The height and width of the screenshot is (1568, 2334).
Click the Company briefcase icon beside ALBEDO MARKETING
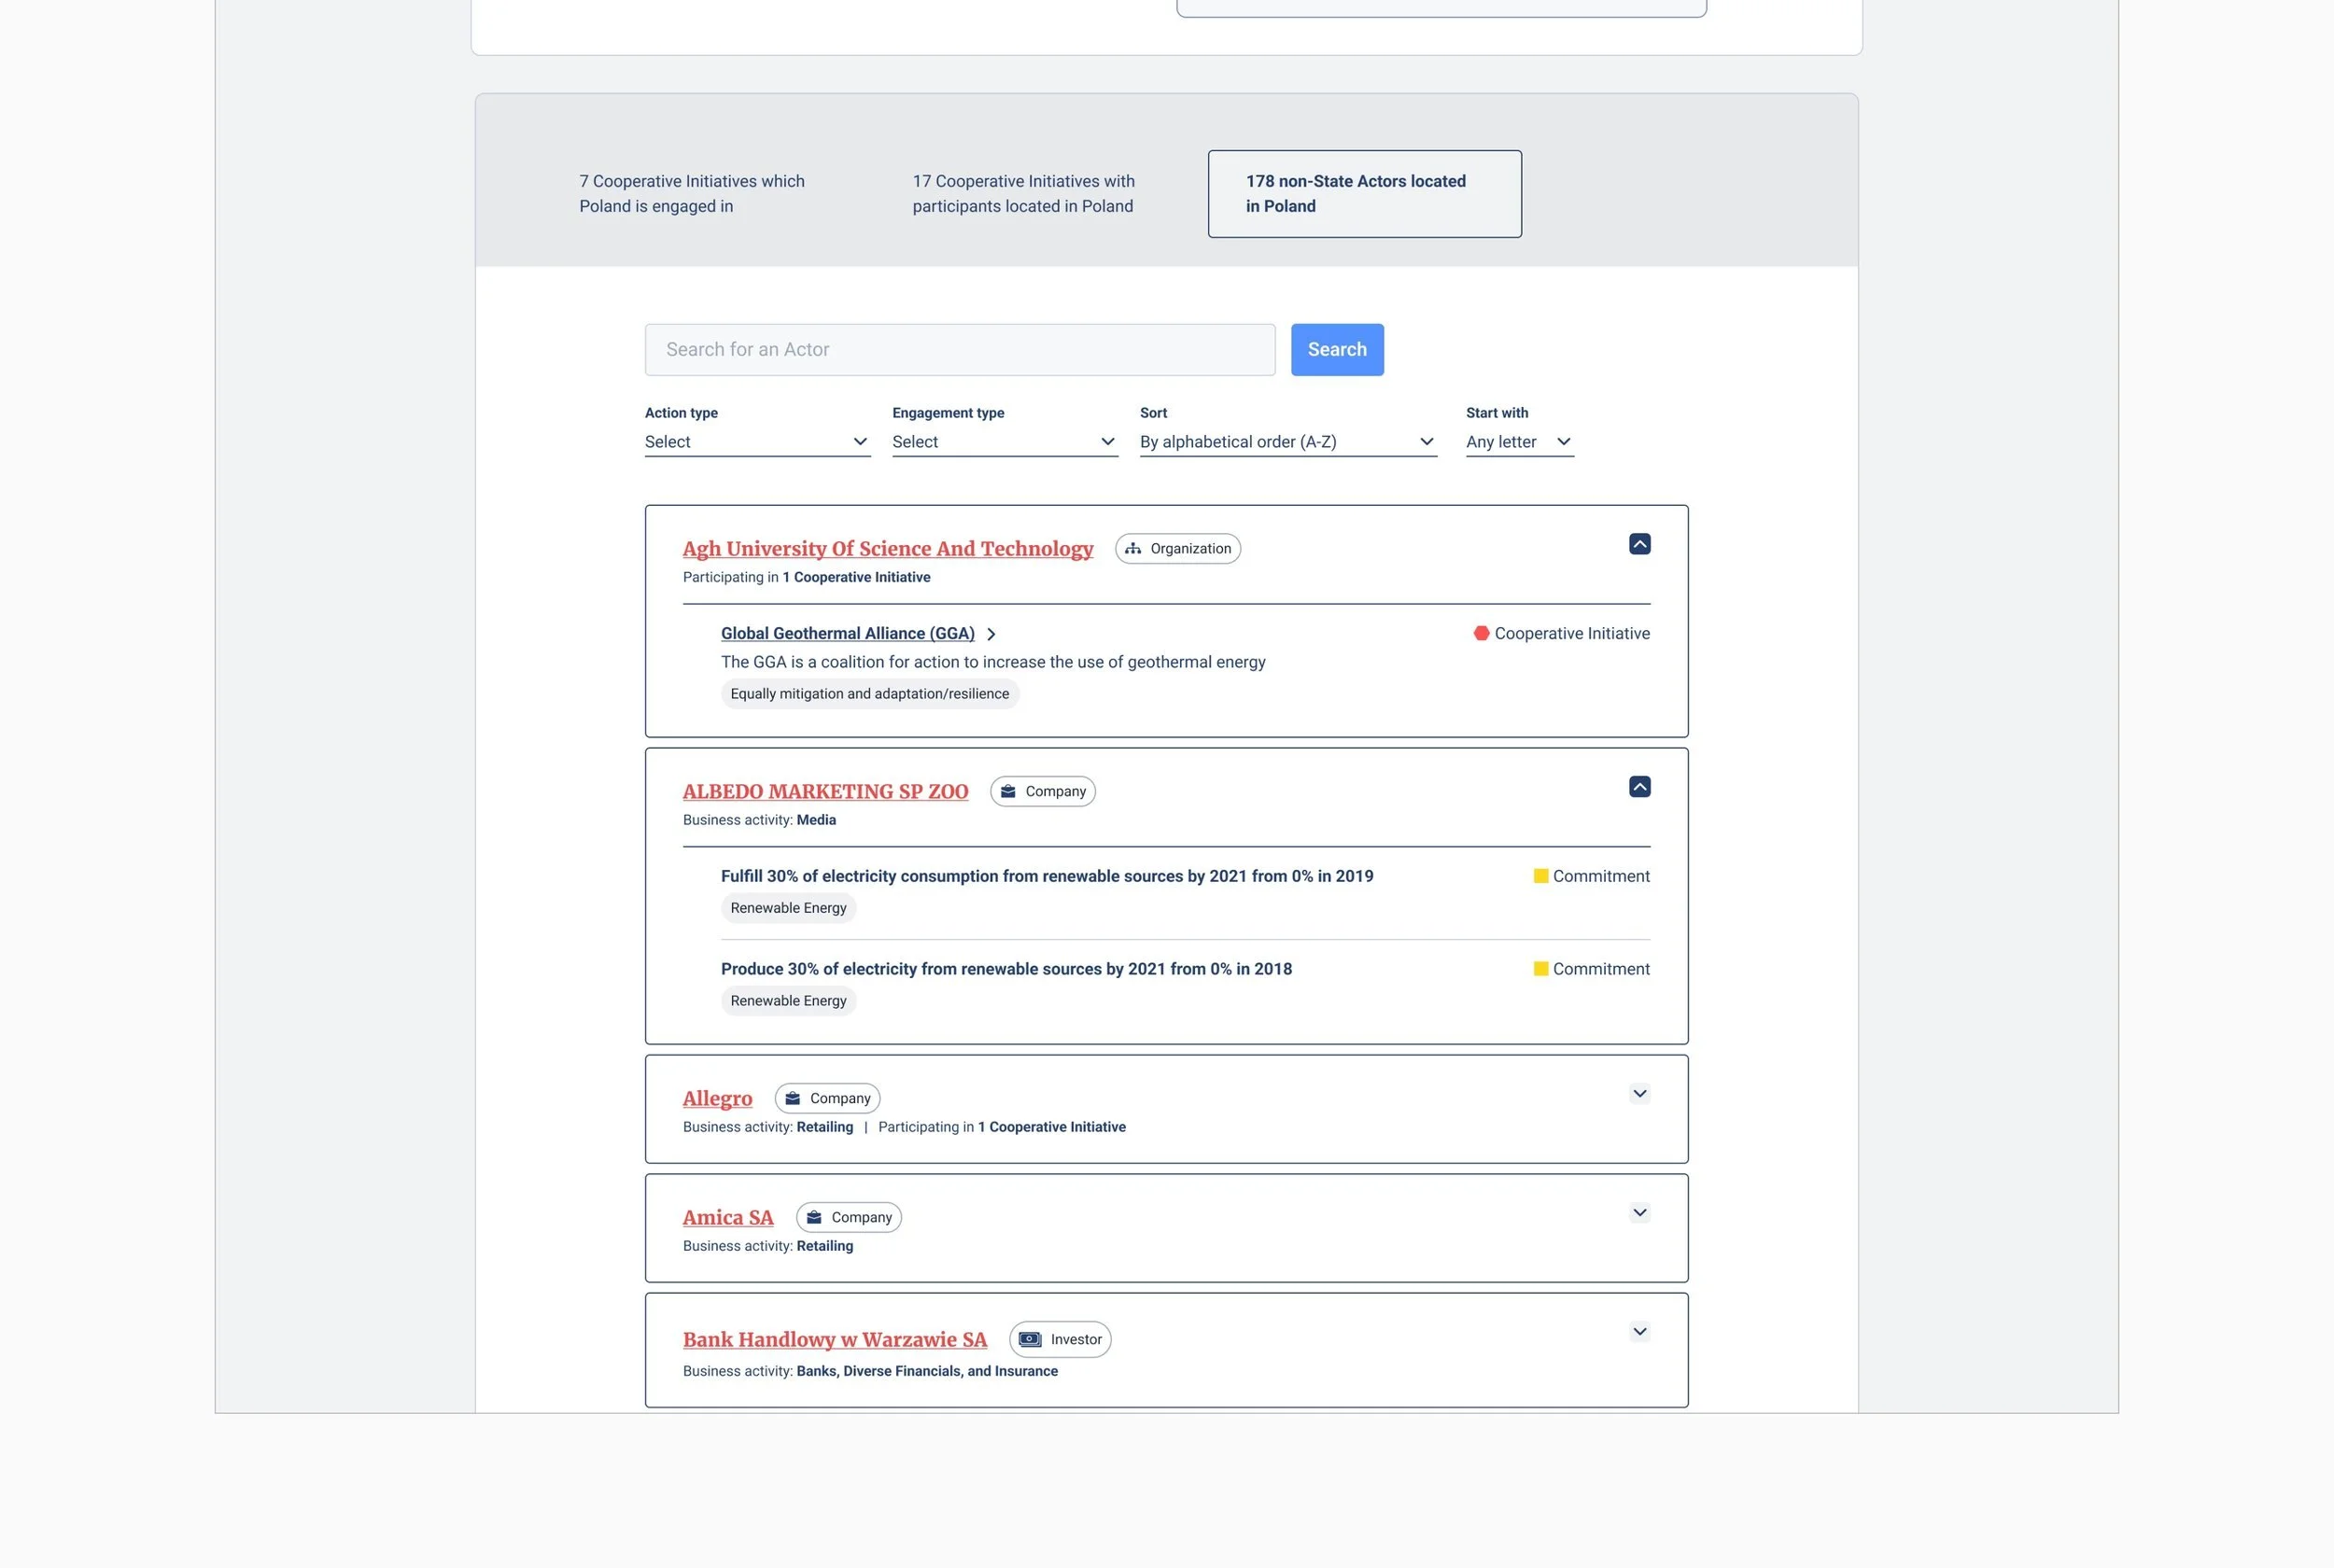1008,791
